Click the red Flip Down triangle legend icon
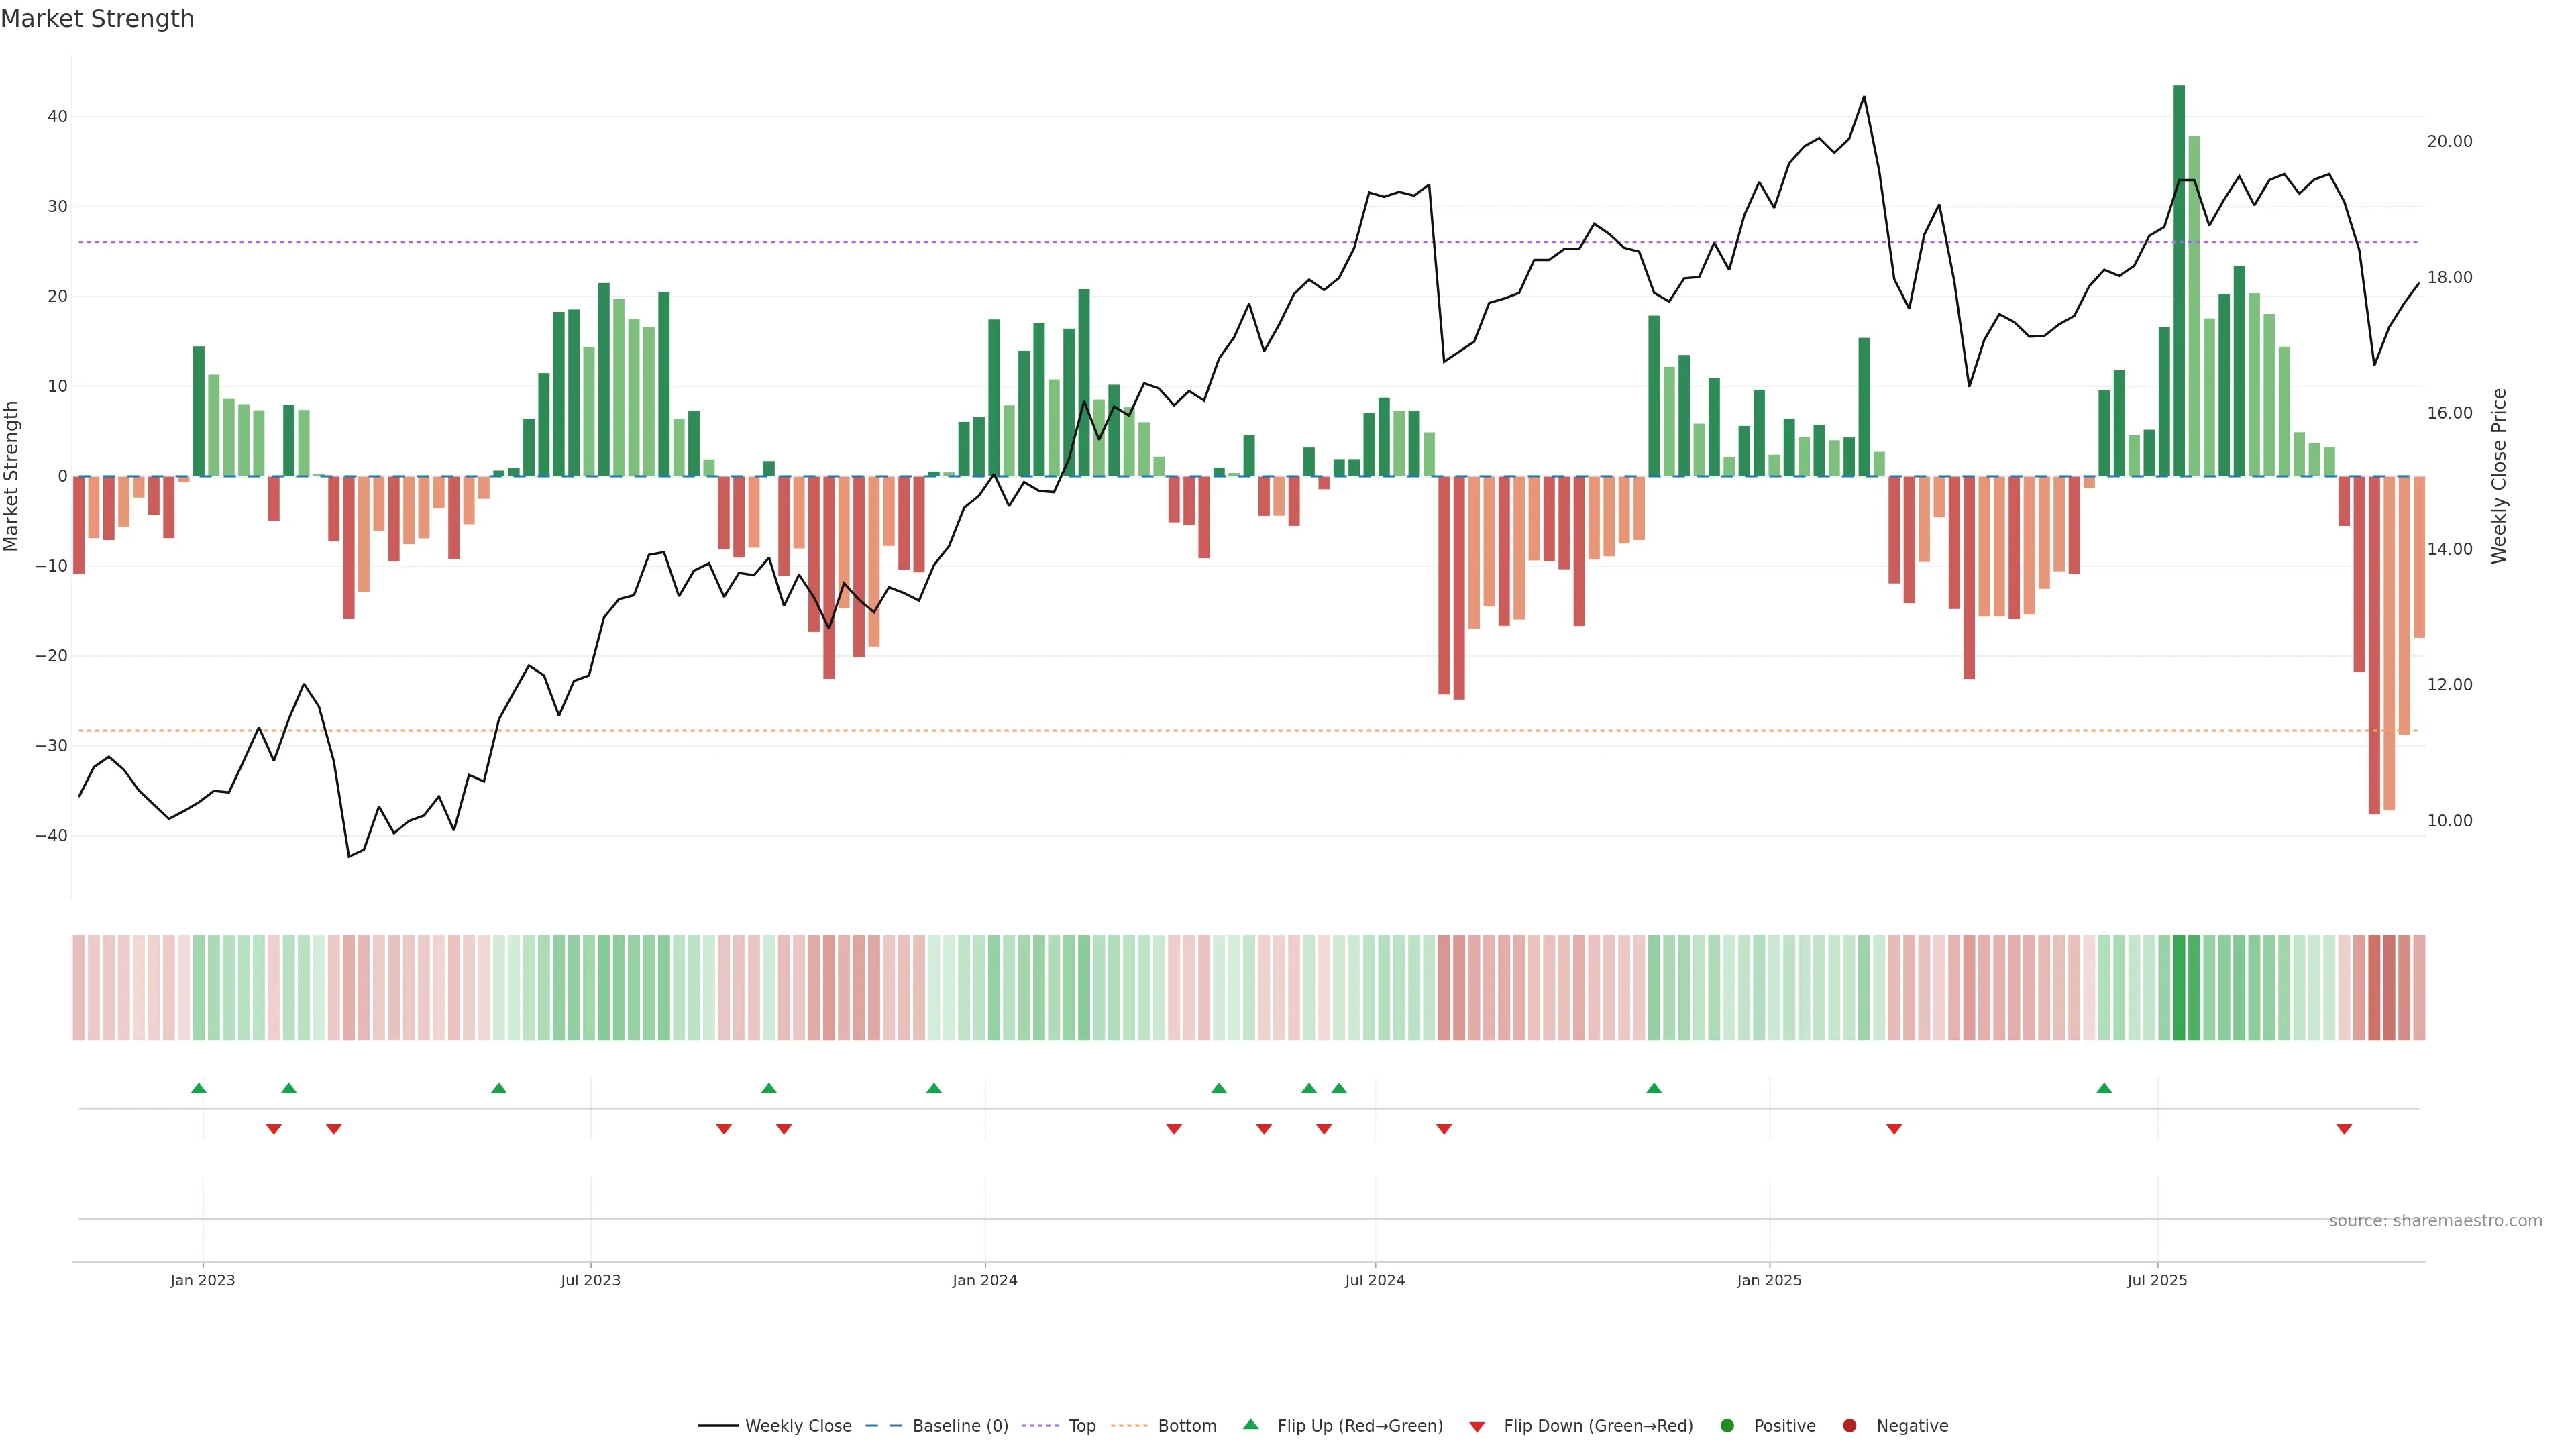The image size is (2576, 1449). click(x=1476, y=1427)
